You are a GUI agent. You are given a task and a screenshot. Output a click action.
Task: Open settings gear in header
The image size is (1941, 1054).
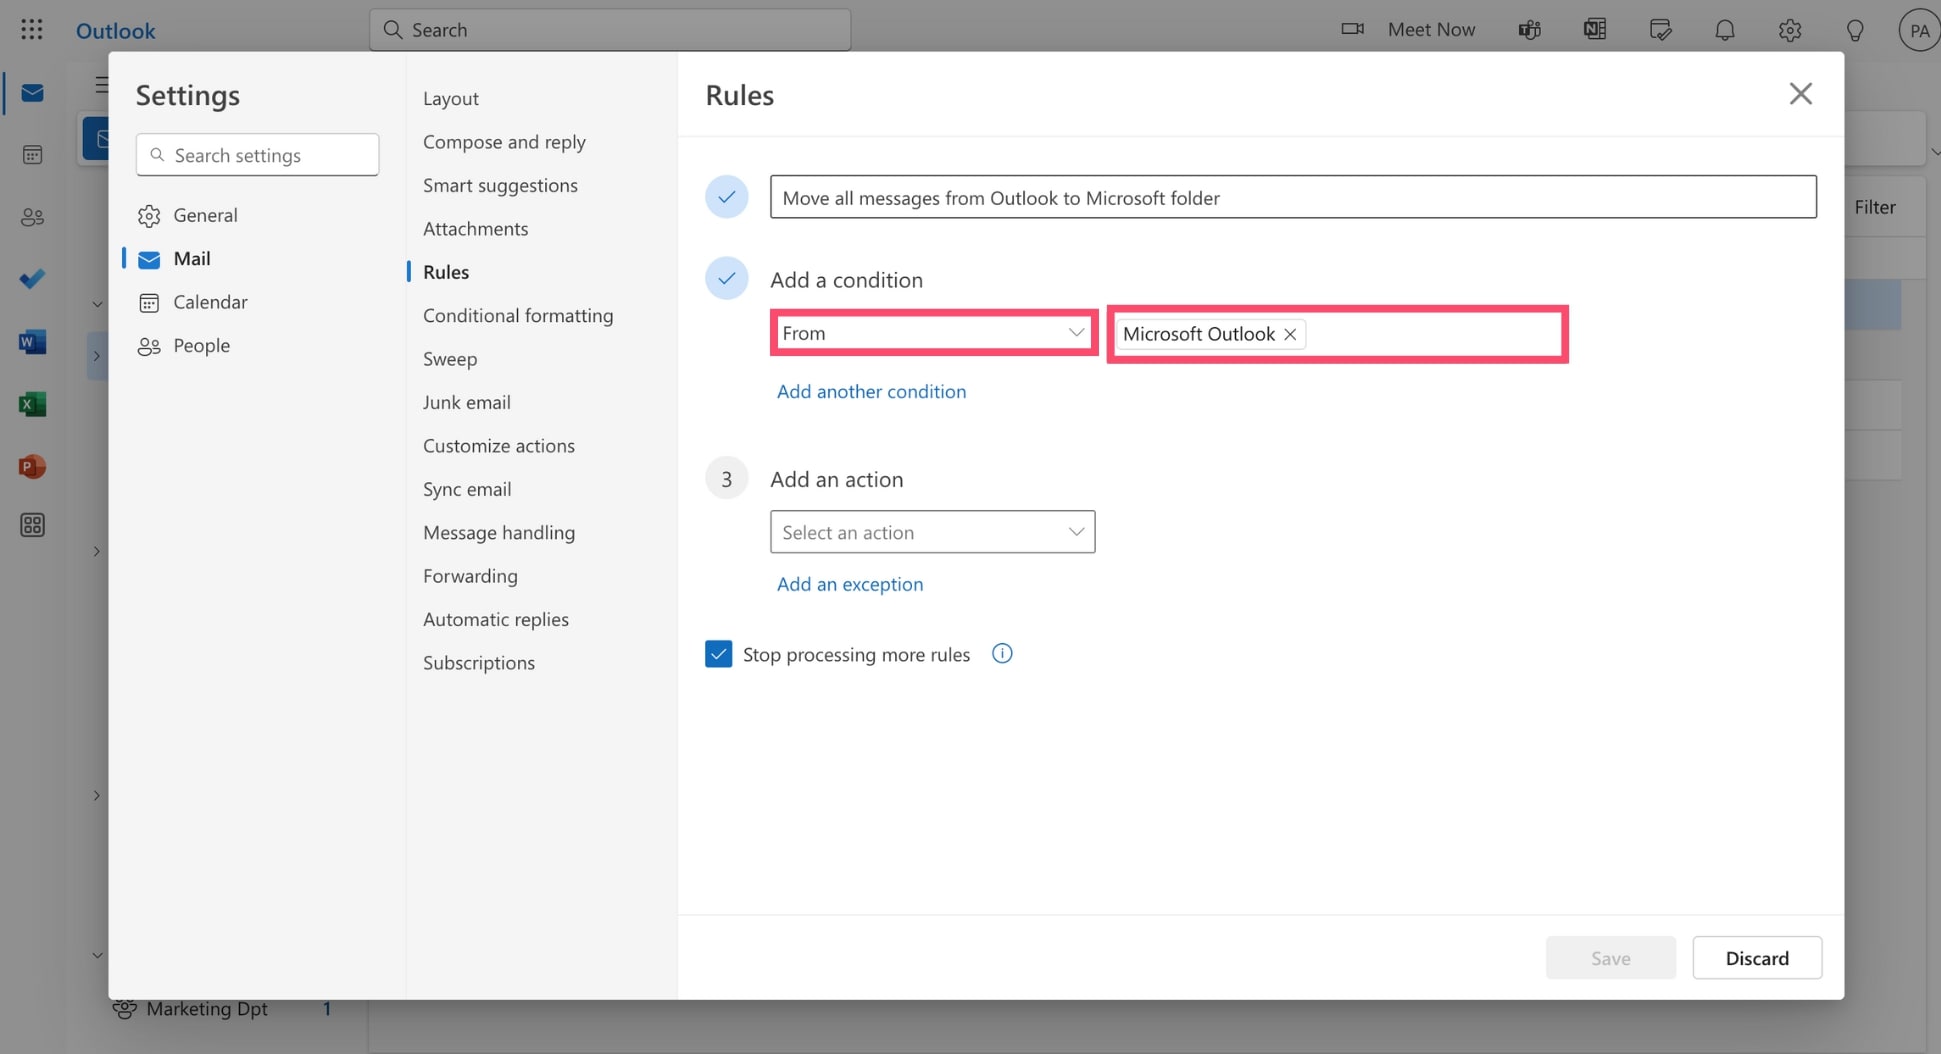[x=1790, y=30]
